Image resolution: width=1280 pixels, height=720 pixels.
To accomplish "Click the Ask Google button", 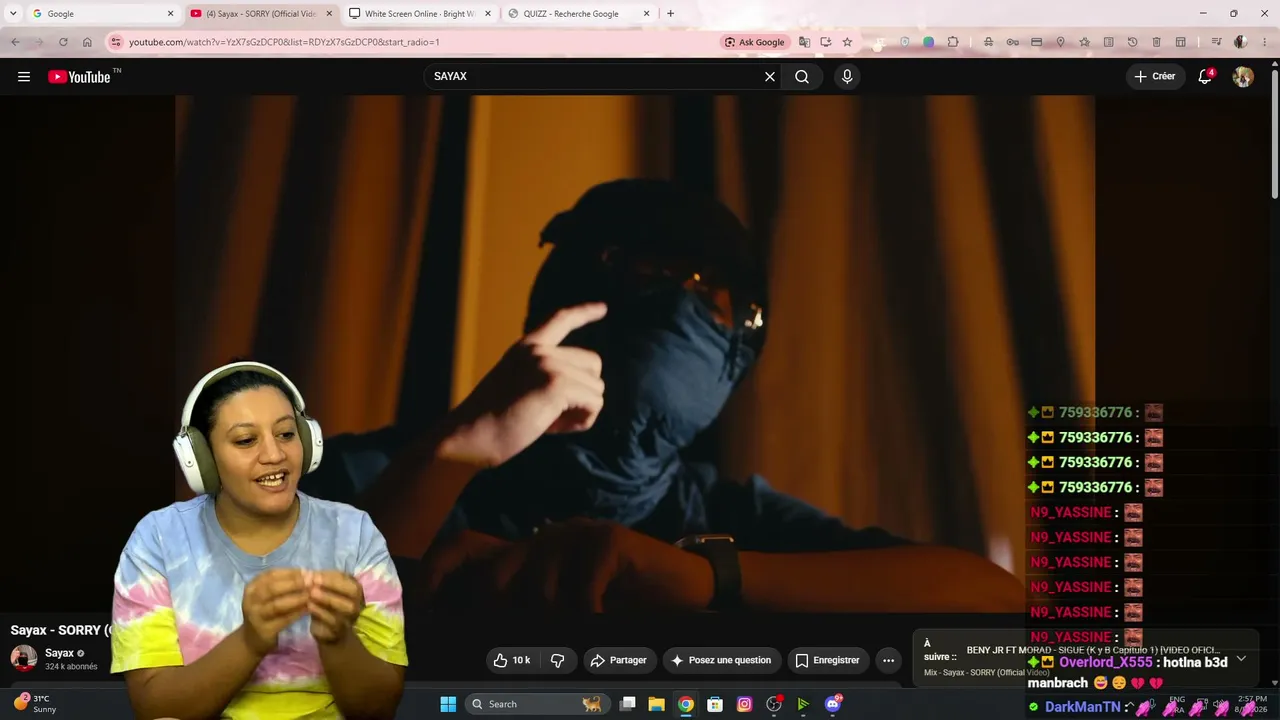I will pos(754,42).
